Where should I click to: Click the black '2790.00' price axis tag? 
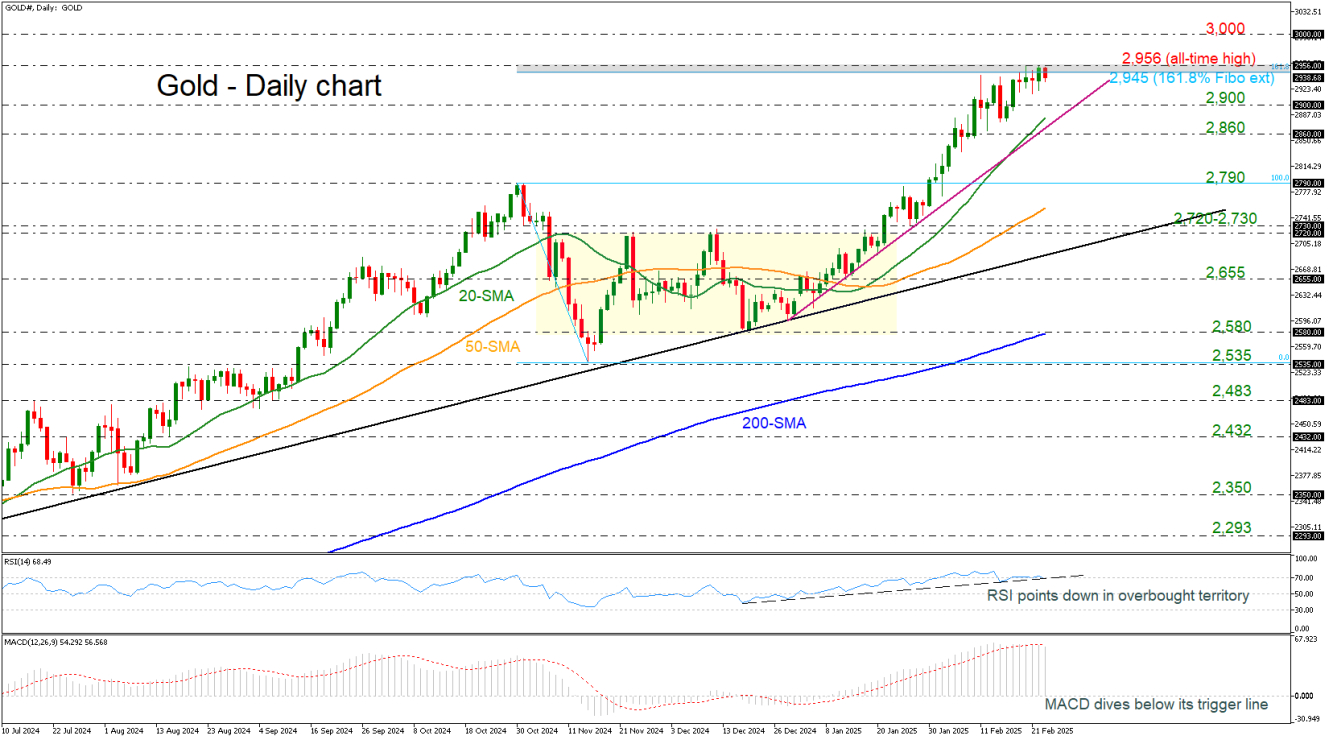pyautogui.click(x=1308, y=183)
